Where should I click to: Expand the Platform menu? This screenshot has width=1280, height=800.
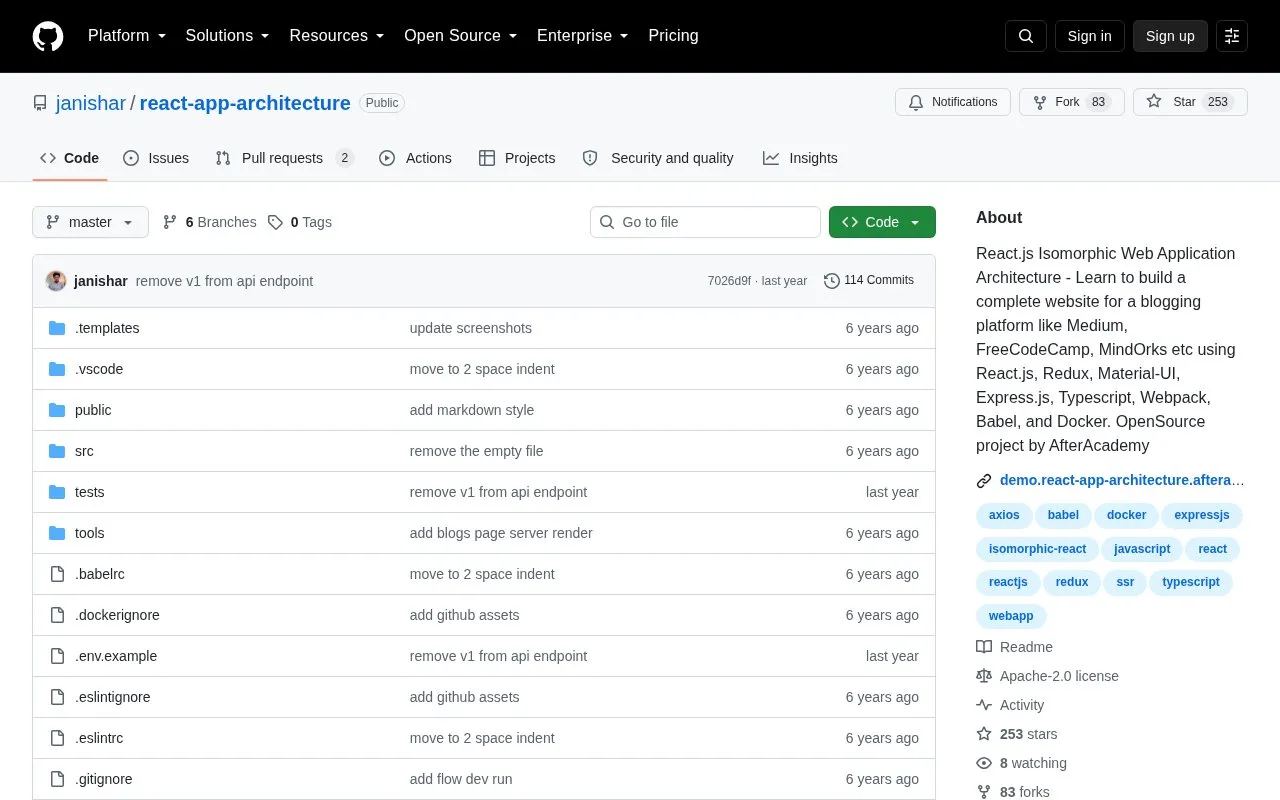click(127, 36)
